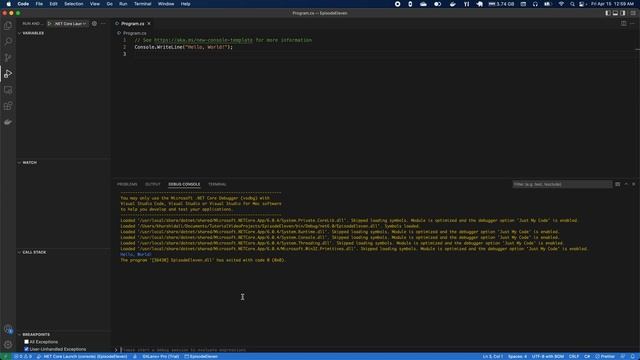Open the errors and warnings status item
Screen dimensions: 640x360
[x=23, y=356]
